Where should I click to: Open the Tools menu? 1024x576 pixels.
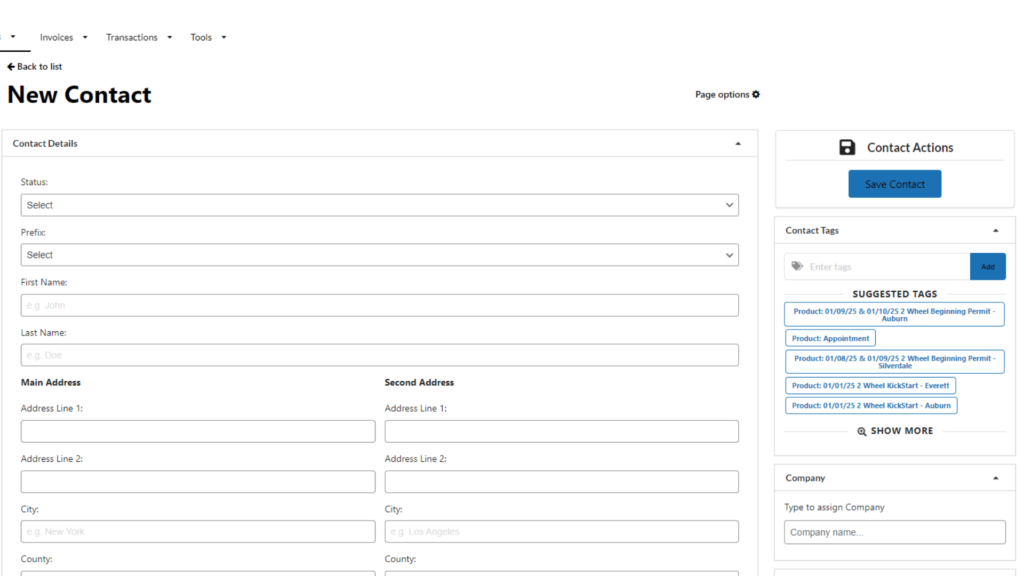point(208,38)
